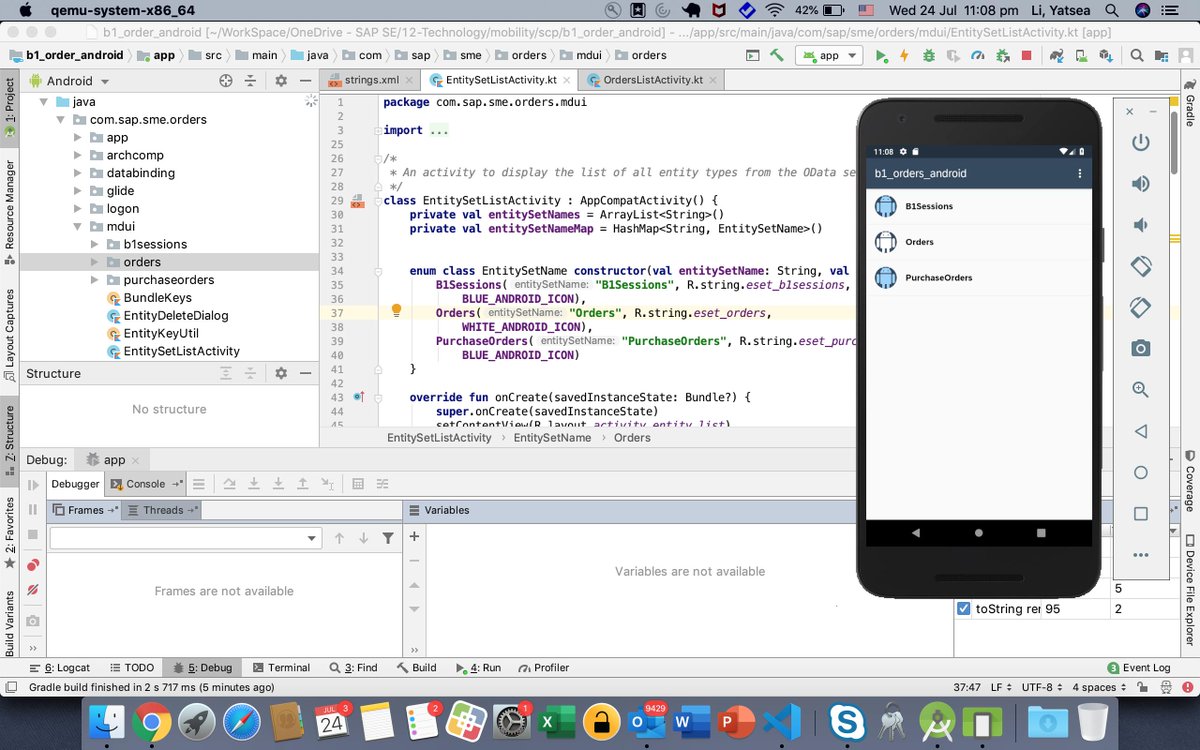Screen dimensions: 1200x750
Task: Toggle breakpoint marker at line 29
Action: click(x=358, y=201)
